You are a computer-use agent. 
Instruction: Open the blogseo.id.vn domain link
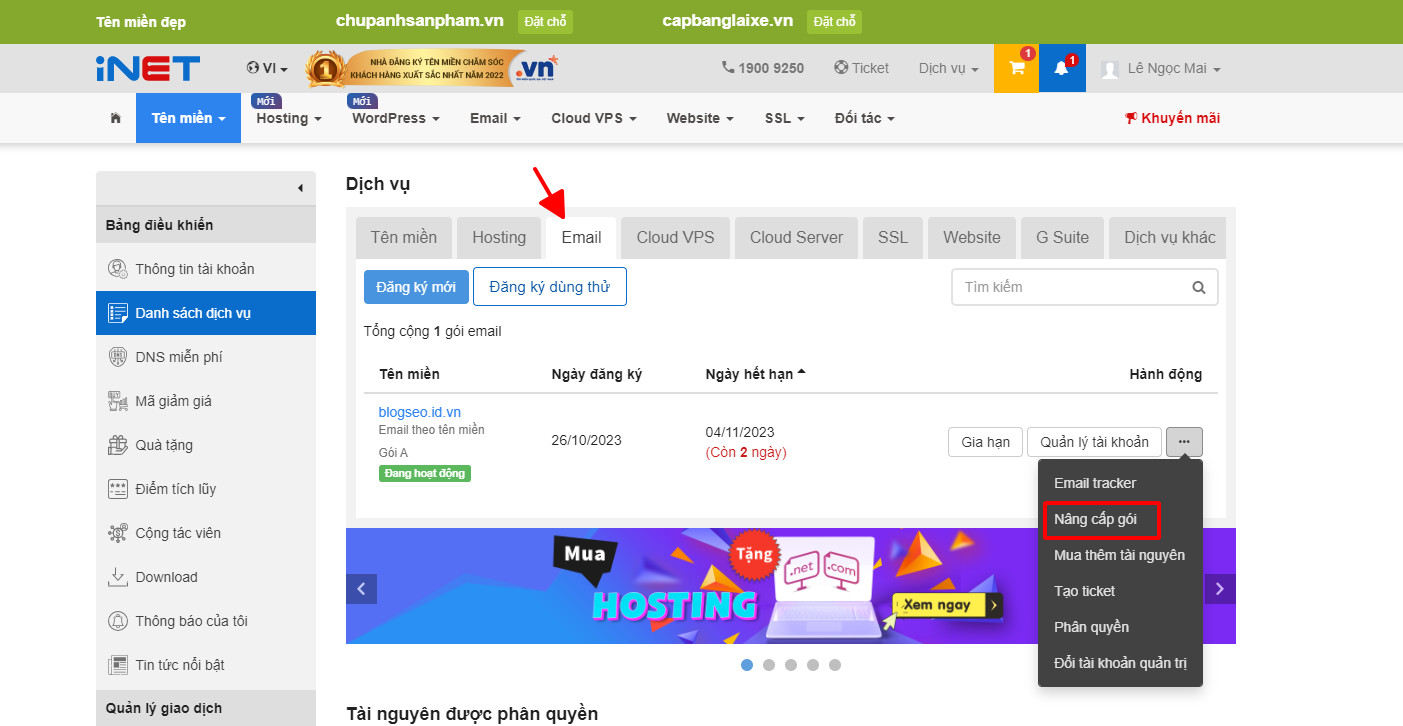click(419, 412)
